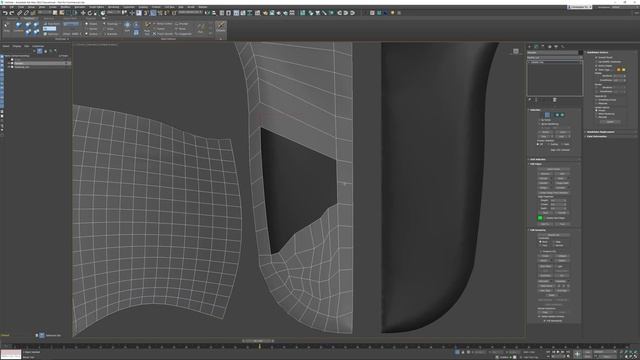The width and height of the screenshot is (640, 360).
Task: Activate the Select and Scale tool
Action: [96, 13]
